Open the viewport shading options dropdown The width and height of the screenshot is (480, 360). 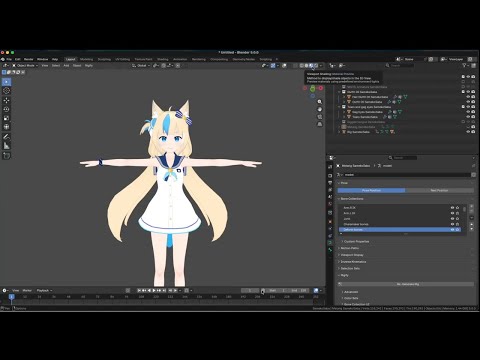(321, 66)
